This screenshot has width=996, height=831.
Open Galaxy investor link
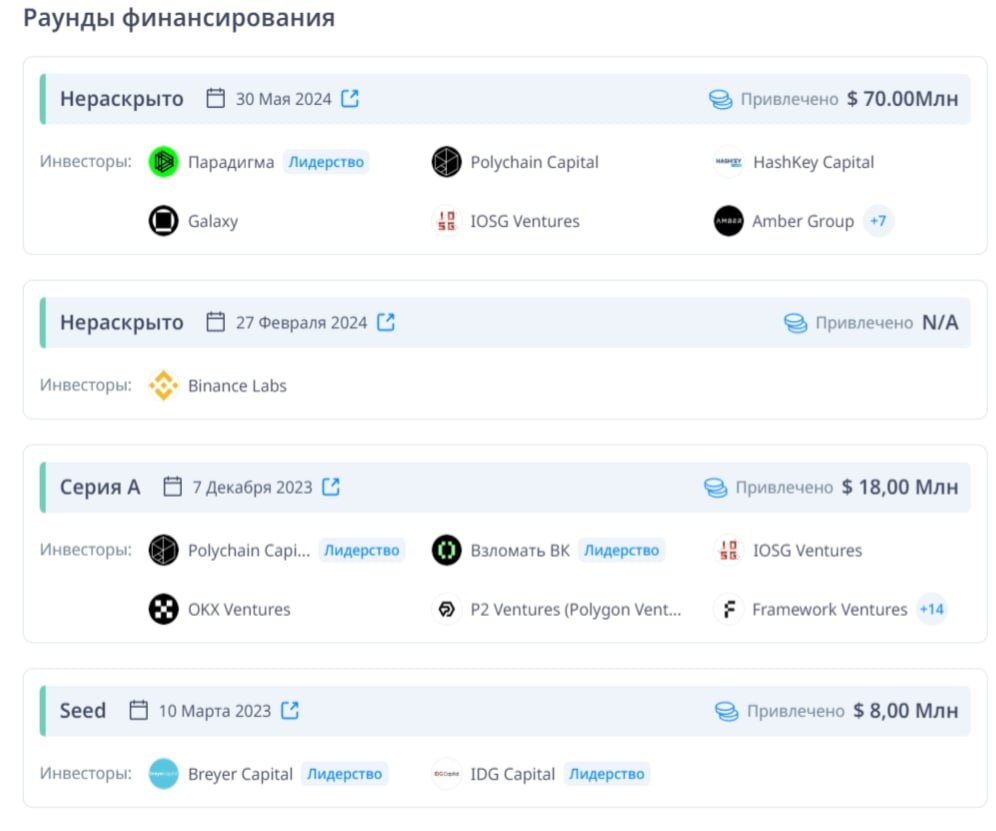click(213, 222)
